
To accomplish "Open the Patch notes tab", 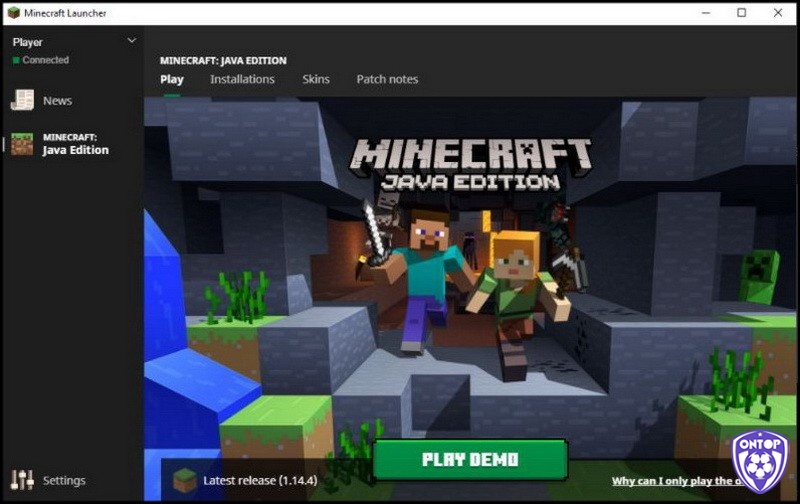I will click(387, 79).
